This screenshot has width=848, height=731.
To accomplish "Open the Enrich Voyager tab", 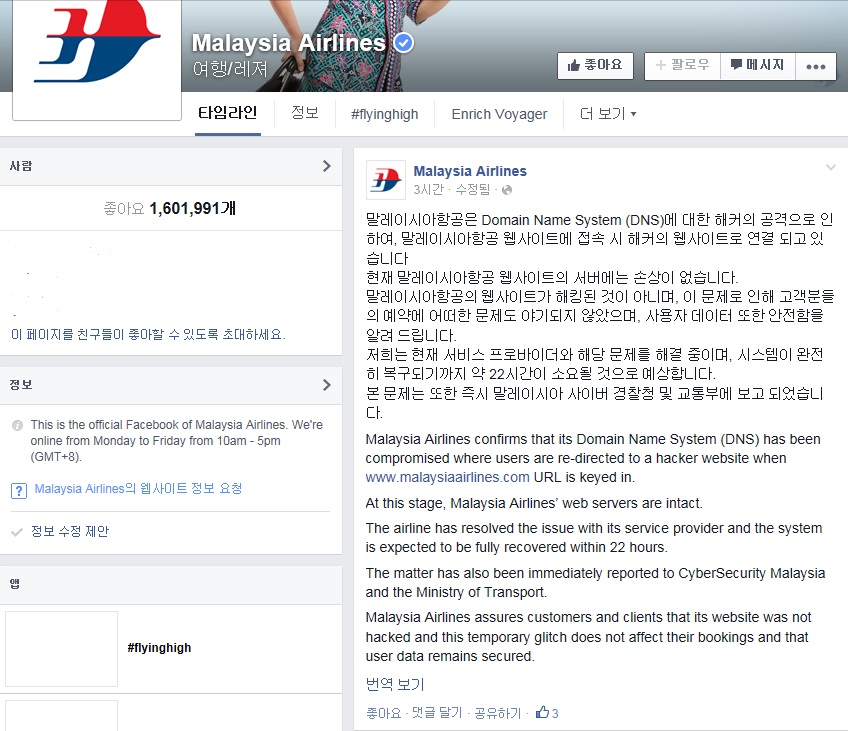I will 499,114.
